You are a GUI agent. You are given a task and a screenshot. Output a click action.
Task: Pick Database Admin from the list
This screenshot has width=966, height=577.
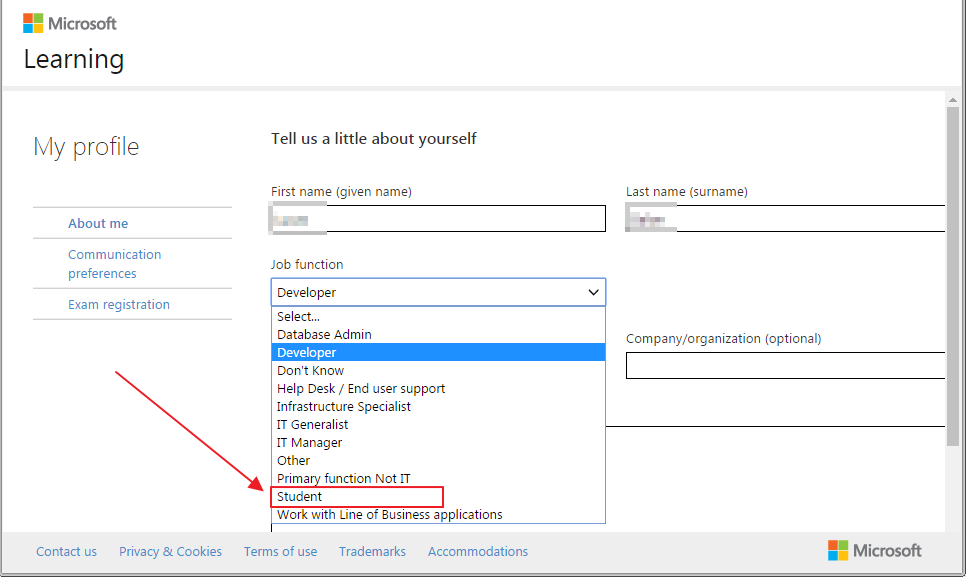438,334
